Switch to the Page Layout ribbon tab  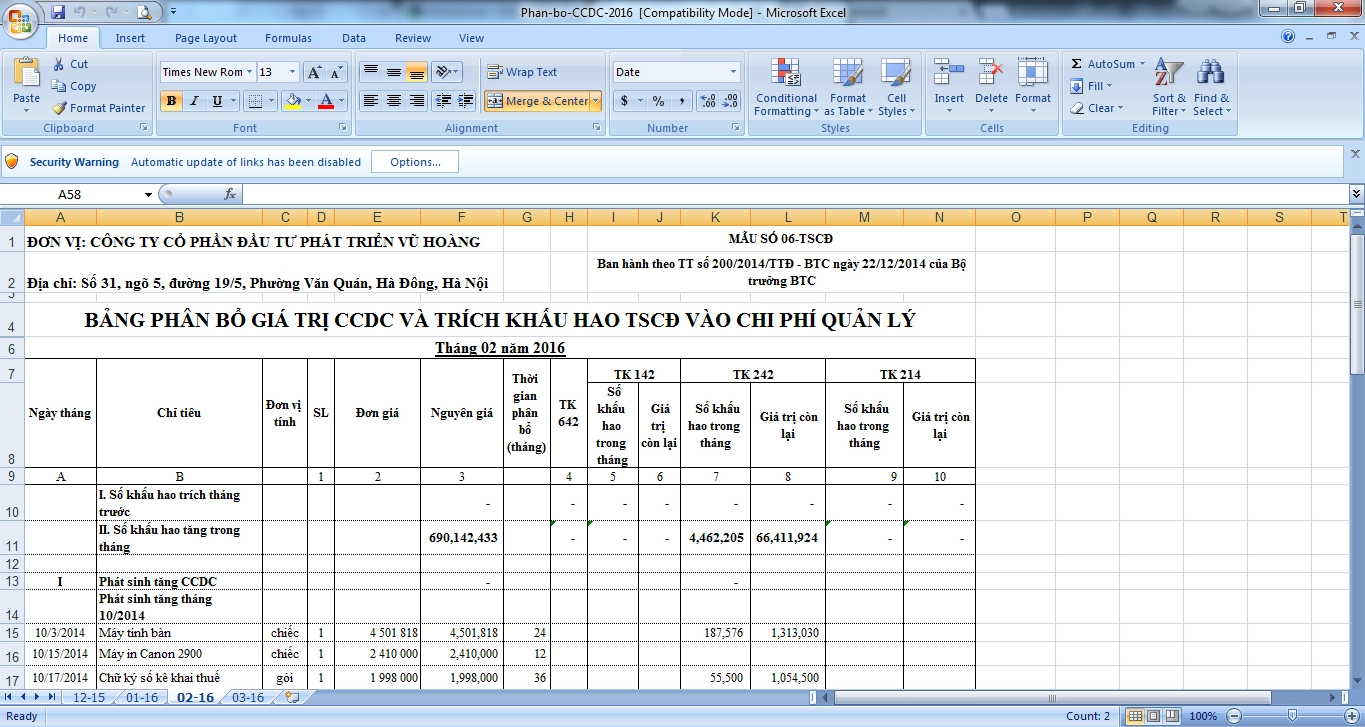tap(206, 38)
